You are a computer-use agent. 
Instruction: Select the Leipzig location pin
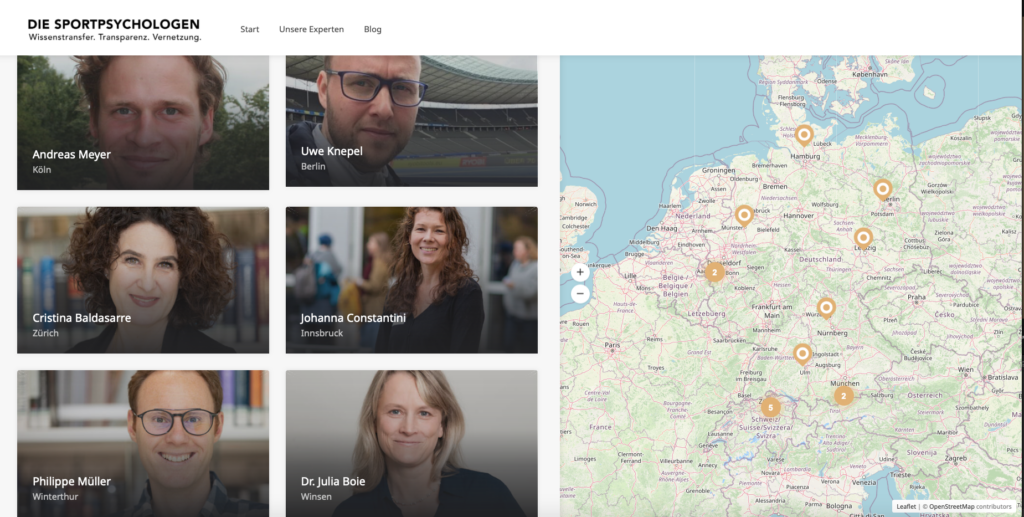(863, 237)
